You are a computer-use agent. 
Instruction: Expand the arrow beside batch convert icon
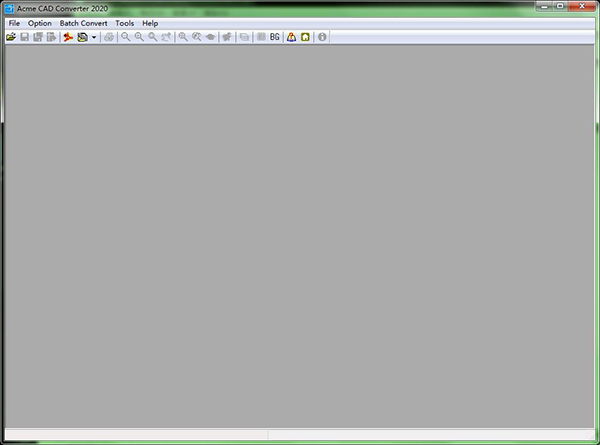[94, 37]
